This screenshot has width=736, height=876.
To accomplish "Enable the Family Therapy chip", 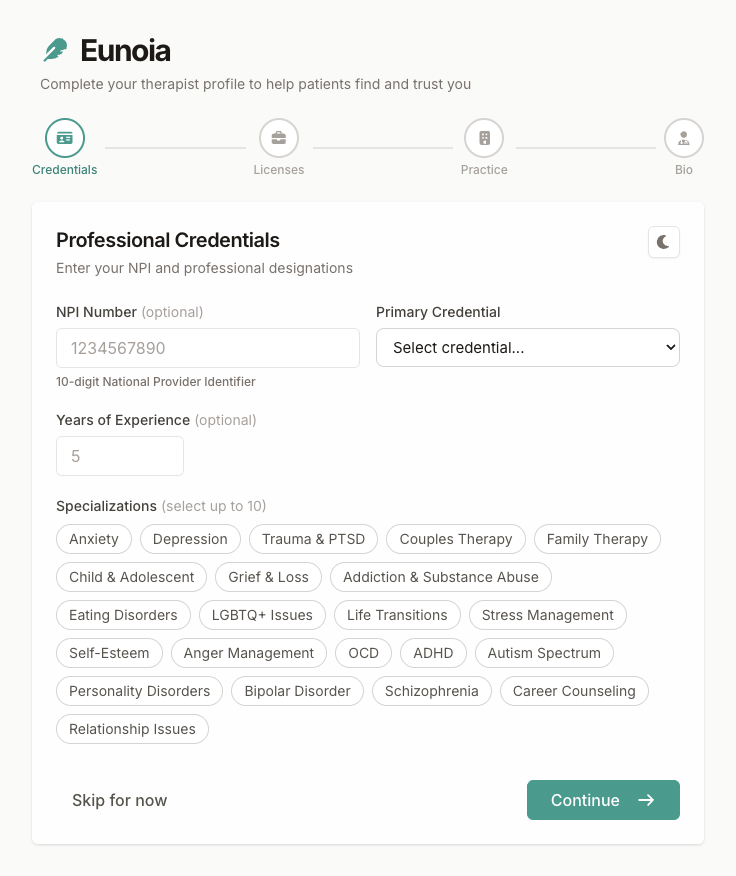I will [x=597, y=539].
